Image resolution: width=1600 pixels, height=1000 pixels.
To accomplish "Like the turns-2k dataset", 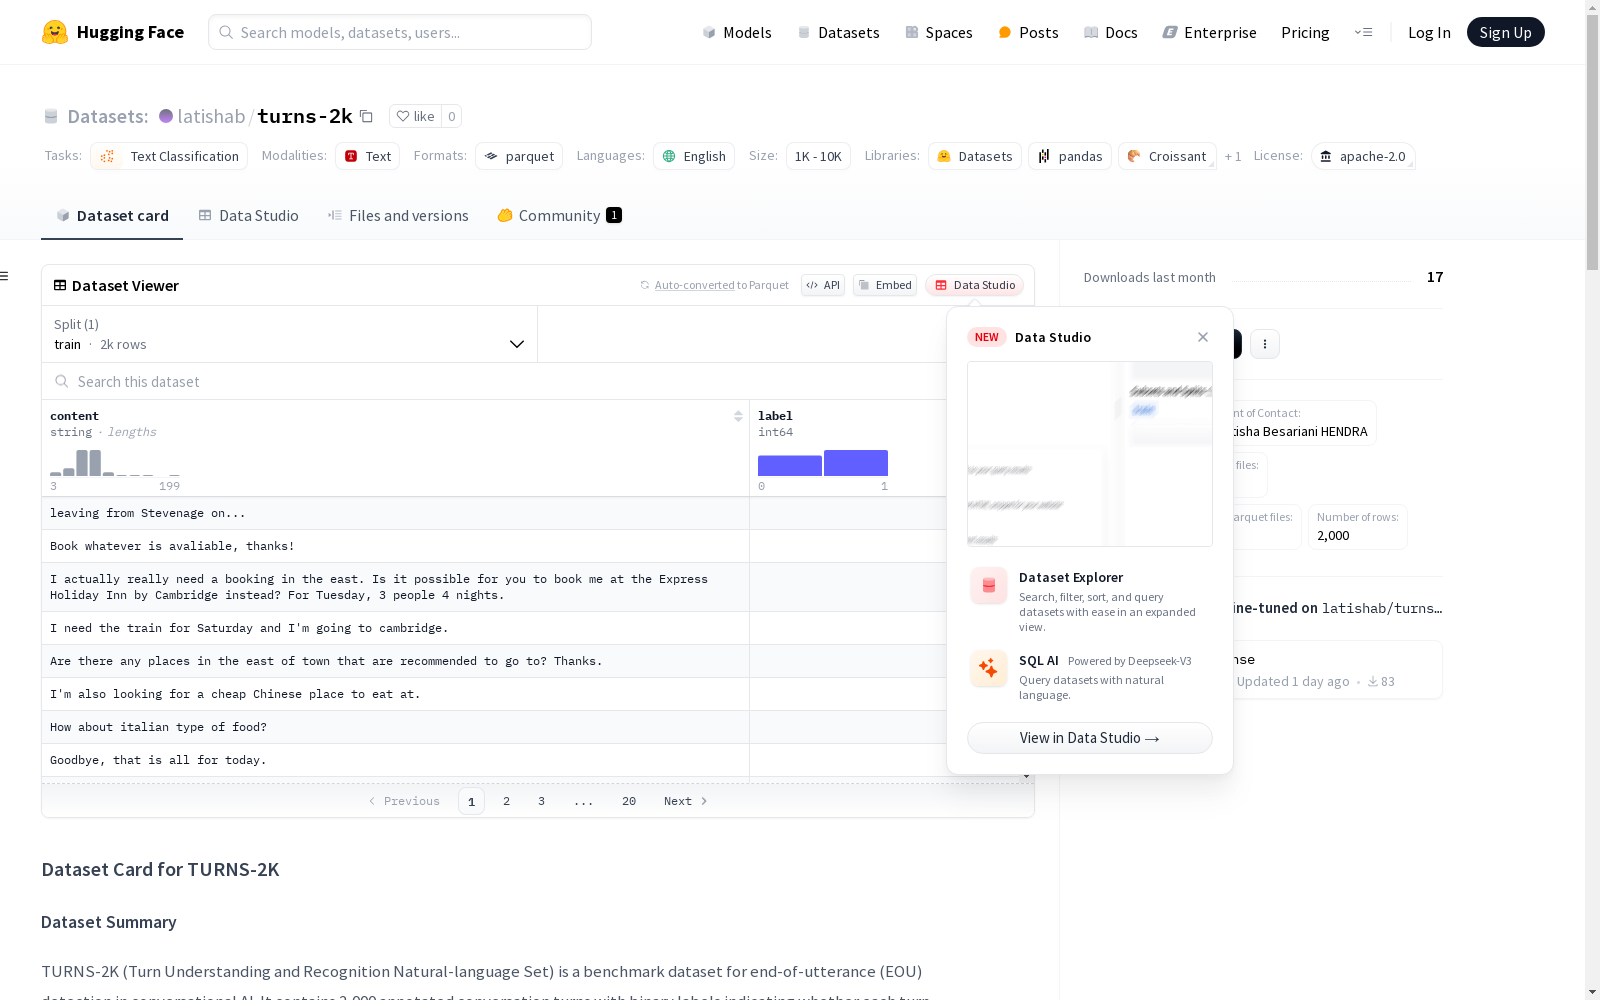I will pyautogui.click(x=415, y=116).
